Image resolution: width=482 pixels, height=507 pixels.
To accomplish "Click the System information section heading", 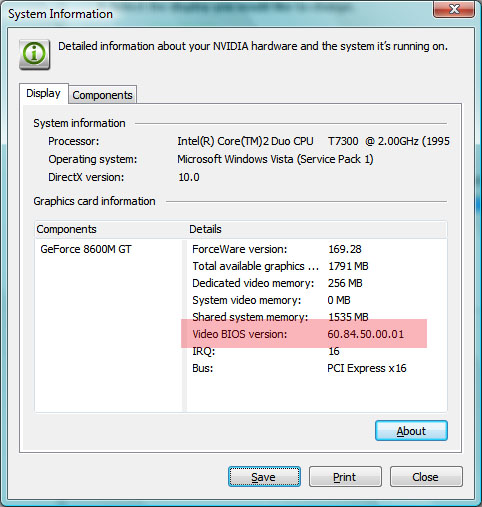I will tap(79, 123).
